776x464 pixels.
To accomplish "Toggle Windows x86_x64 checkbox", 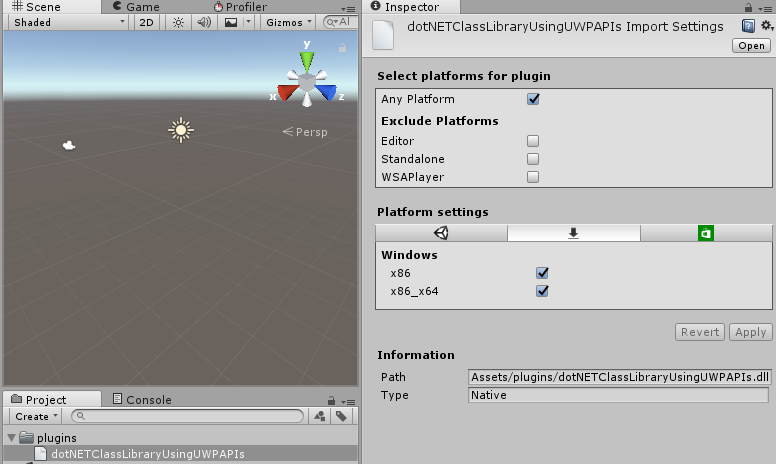I will tap(542, 291).
